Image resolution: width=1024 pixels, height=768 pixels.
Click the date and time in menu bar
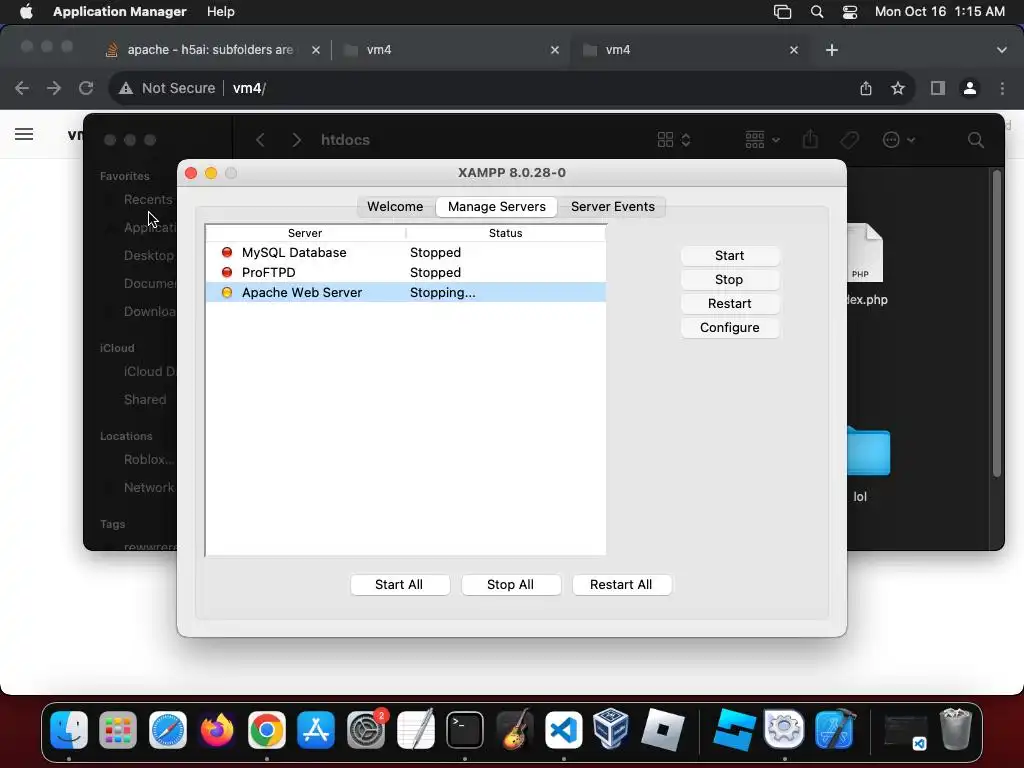pos(939,12)
